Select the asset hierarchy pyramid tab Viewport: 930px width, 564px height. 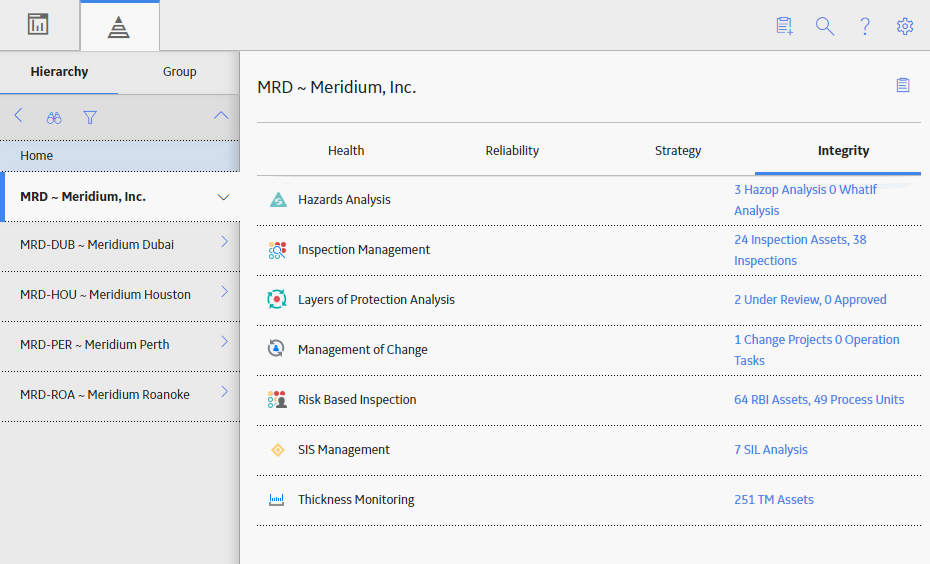click(x=119, y=27)
